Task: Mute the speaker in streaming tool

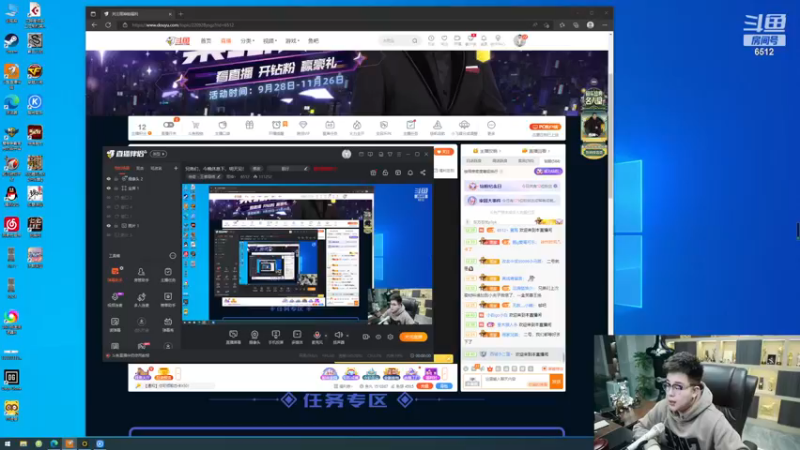Action: [x=338, y=336]
